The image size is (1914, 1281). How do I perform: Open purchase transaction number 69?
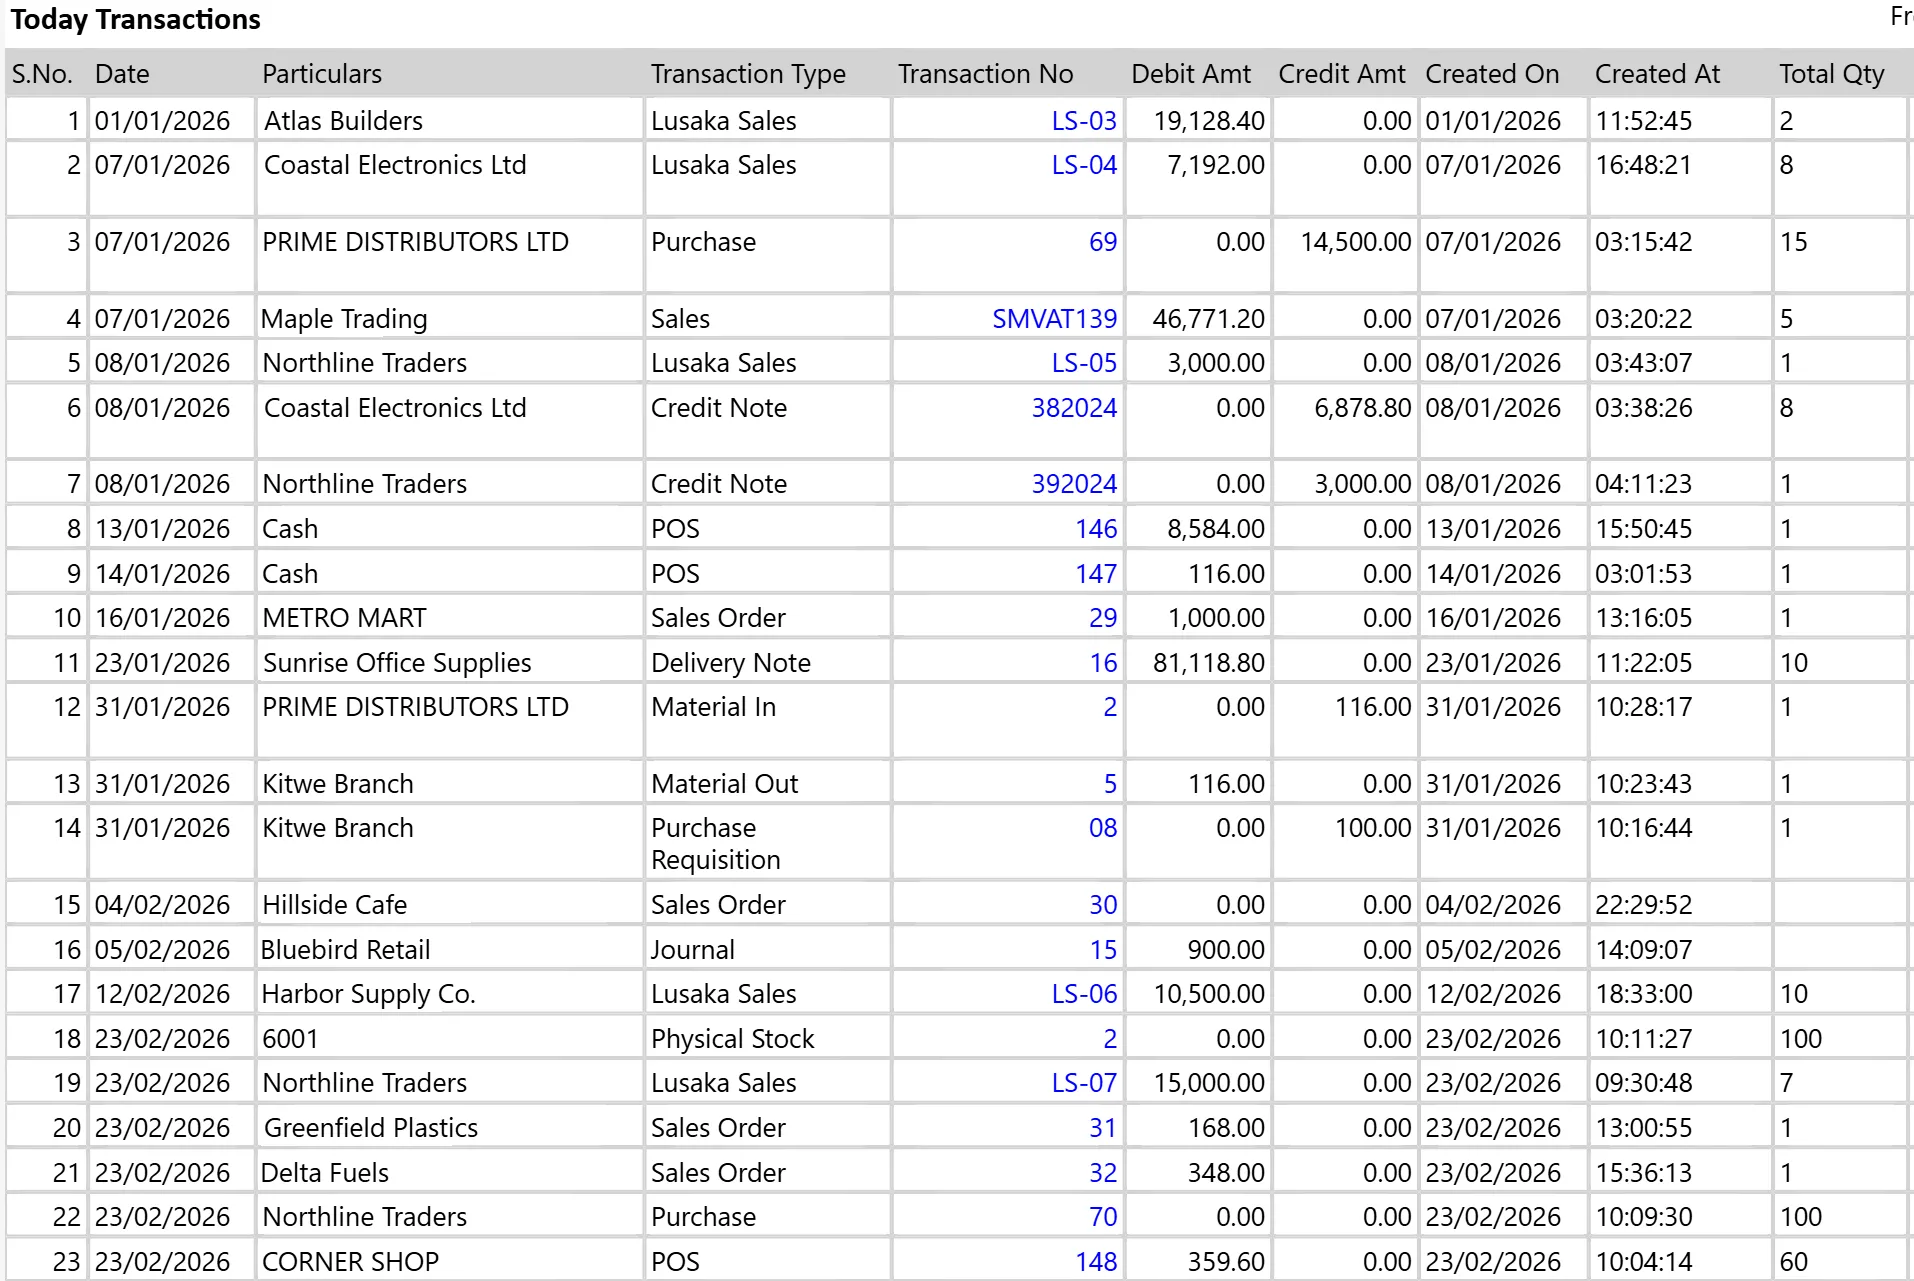[1102, 242]
